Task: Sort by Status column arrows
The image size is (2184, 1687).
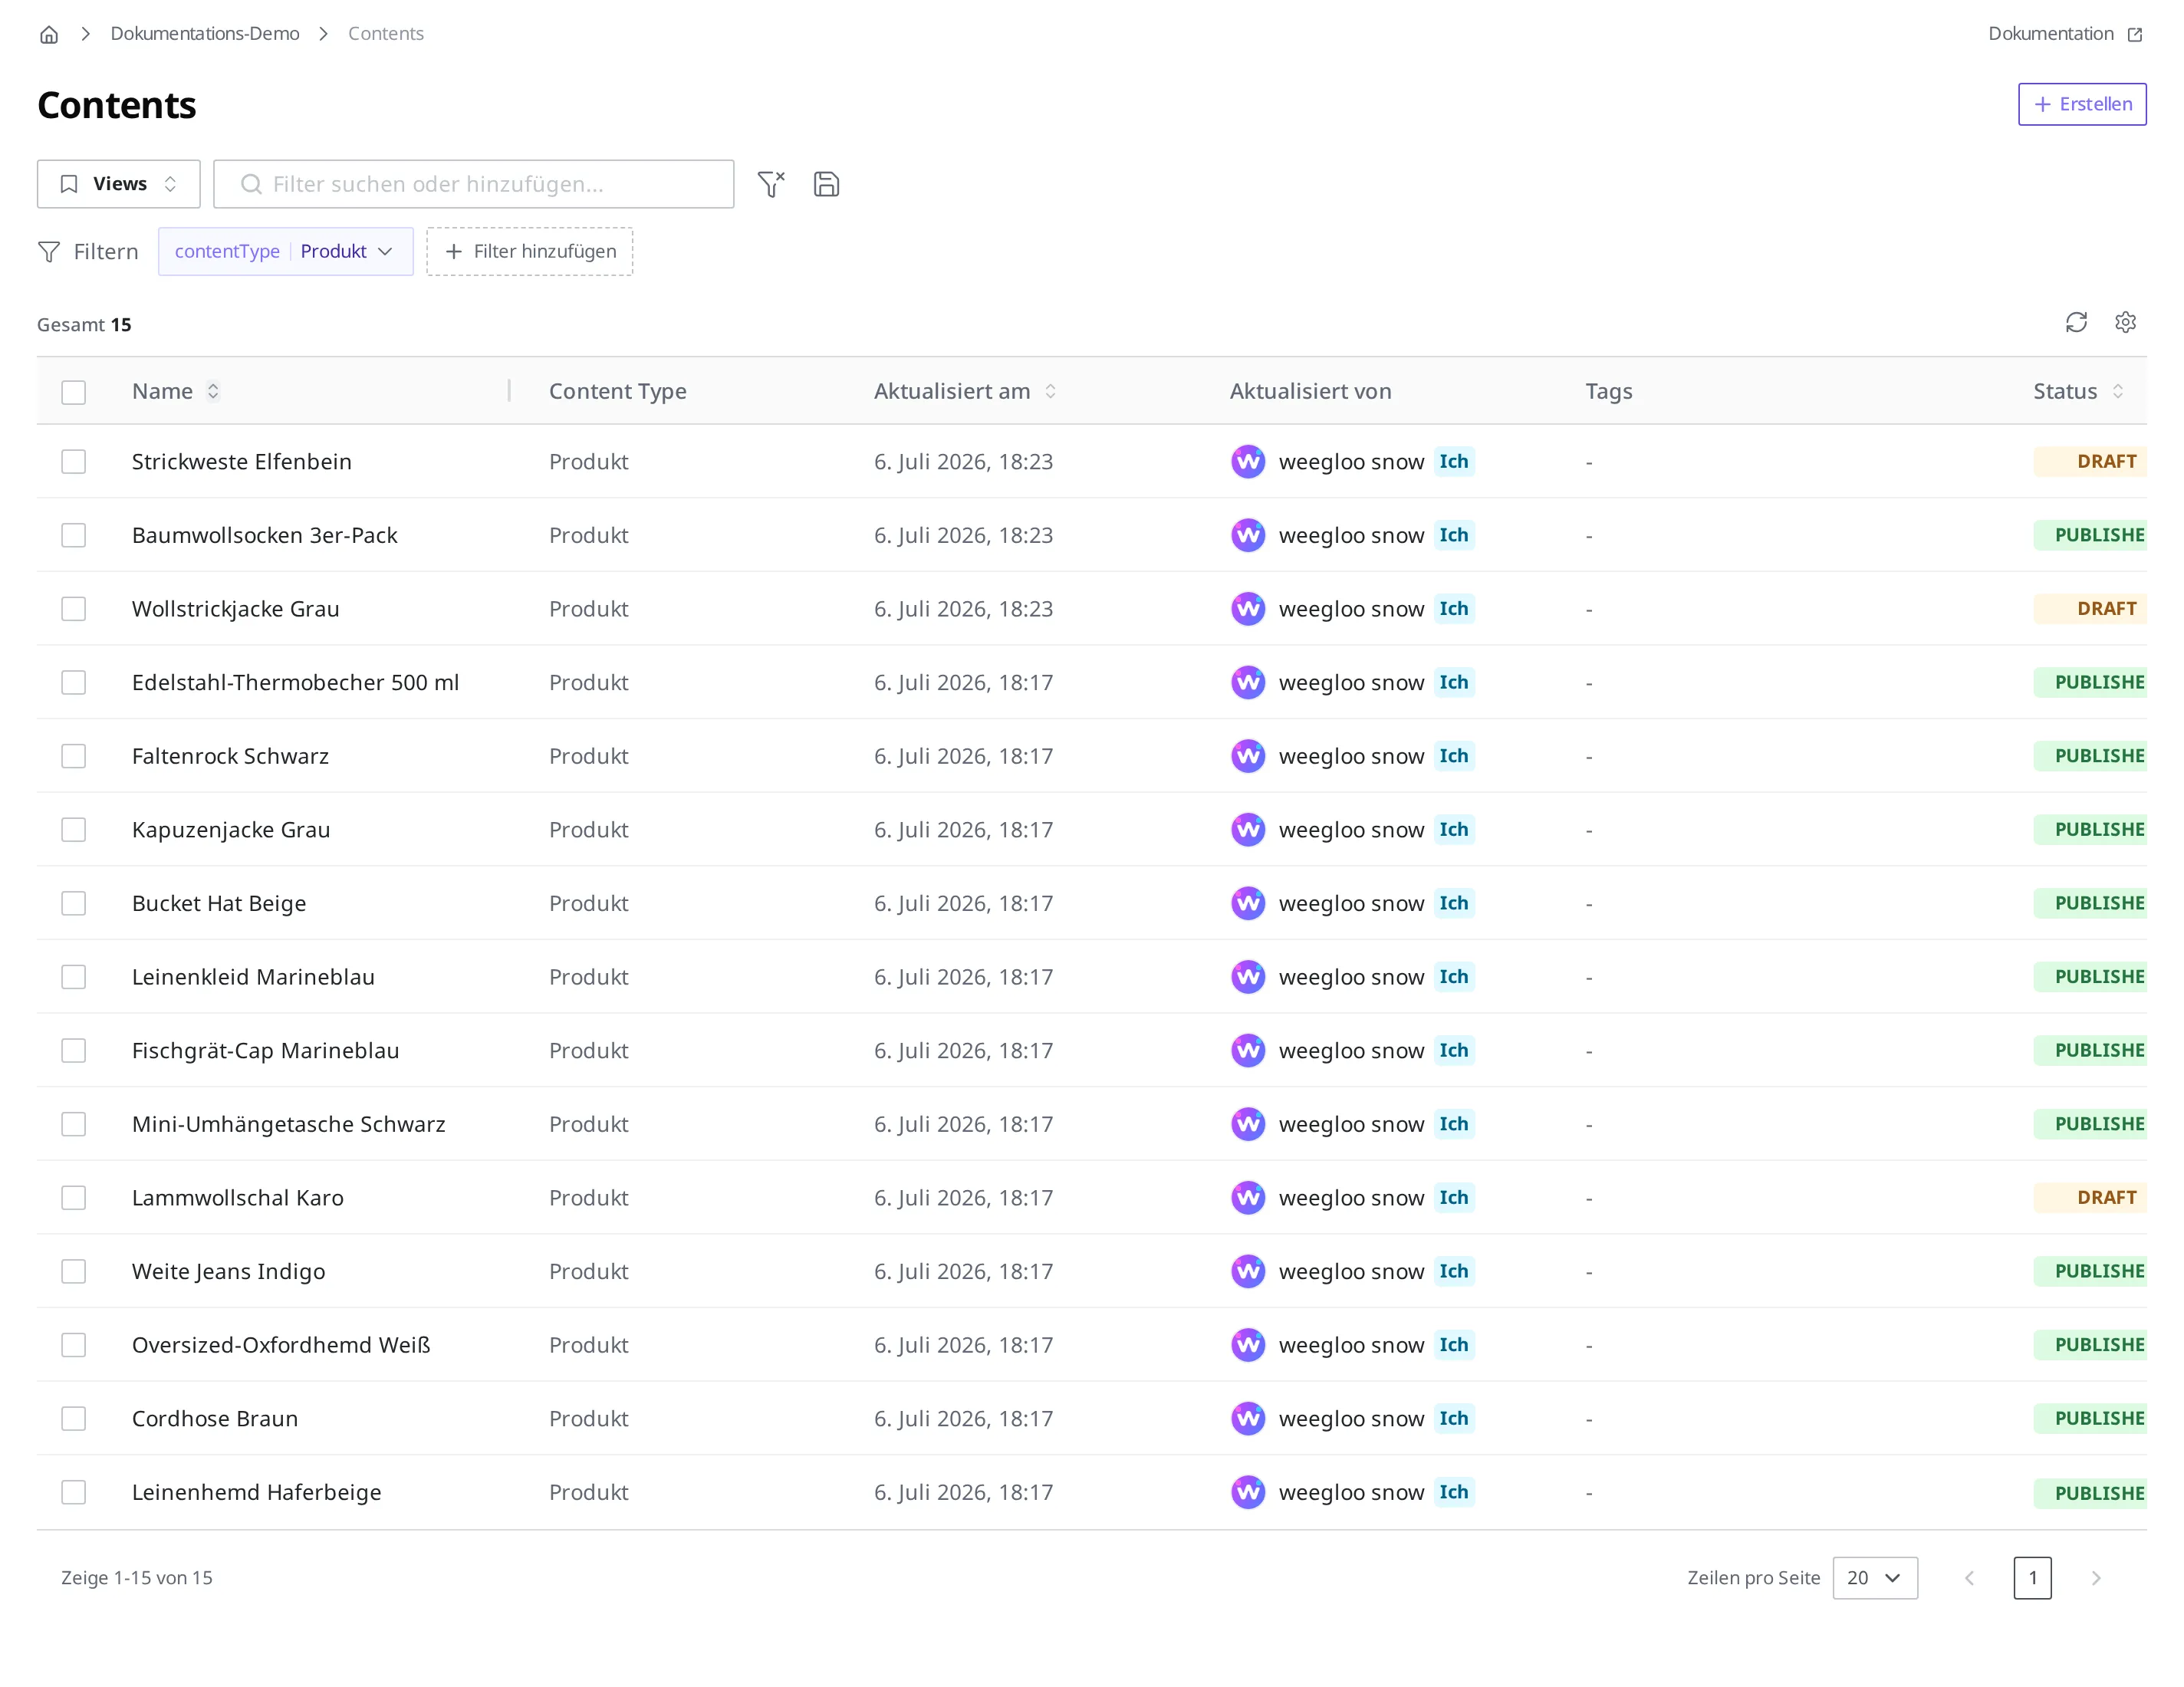Action: (2117, 391)
